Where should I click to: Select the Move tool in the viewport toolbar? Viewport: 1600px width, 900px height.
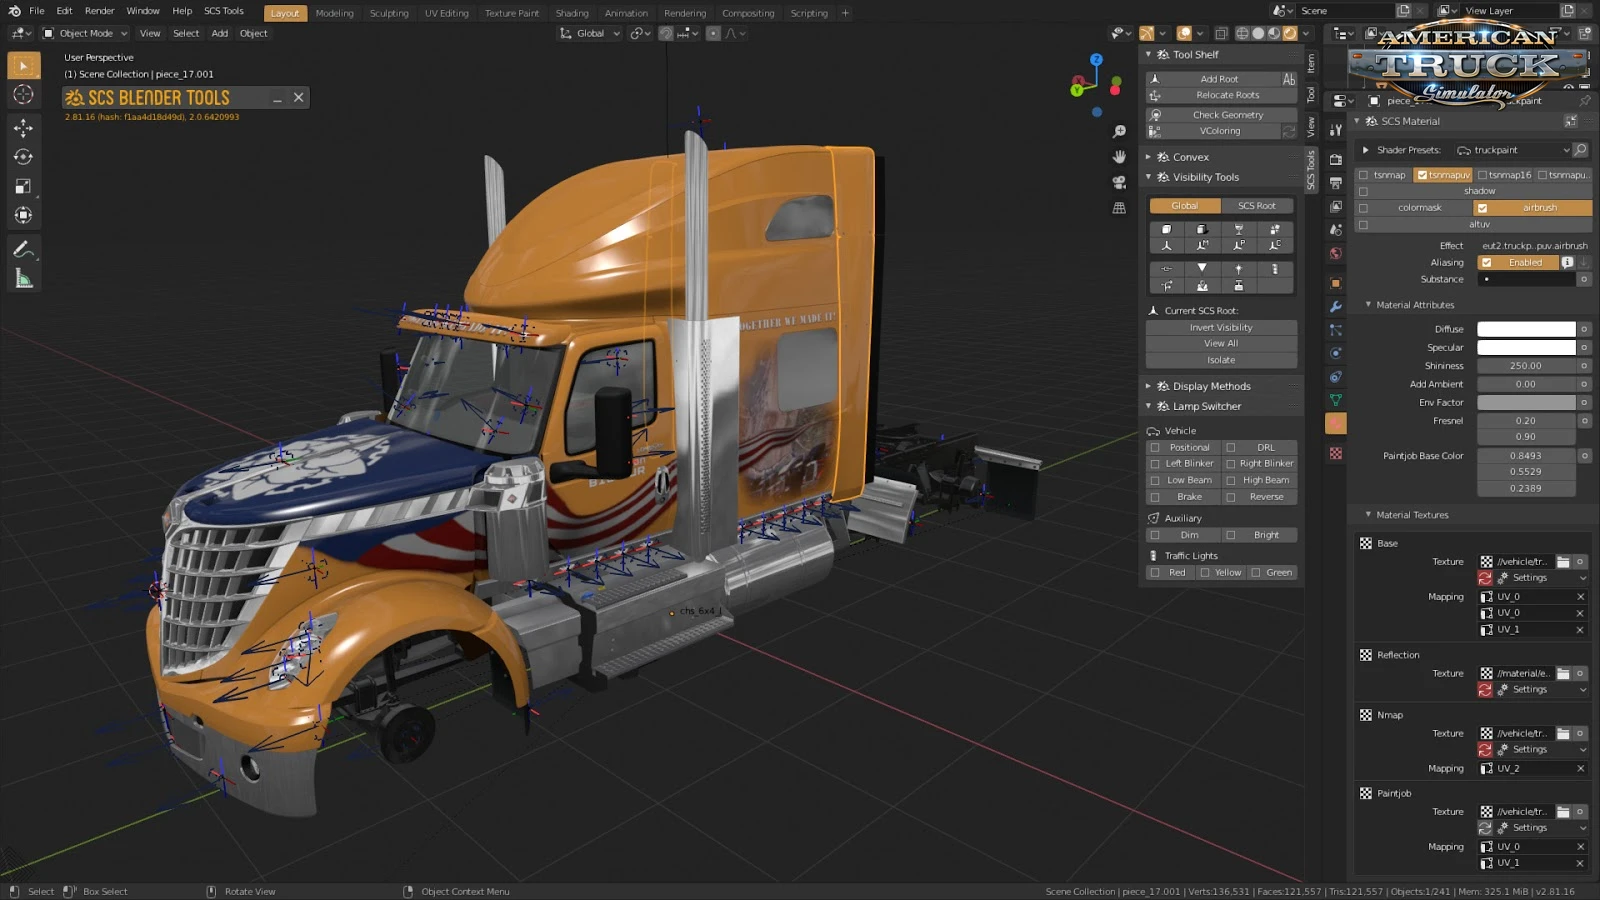(22, 127)
